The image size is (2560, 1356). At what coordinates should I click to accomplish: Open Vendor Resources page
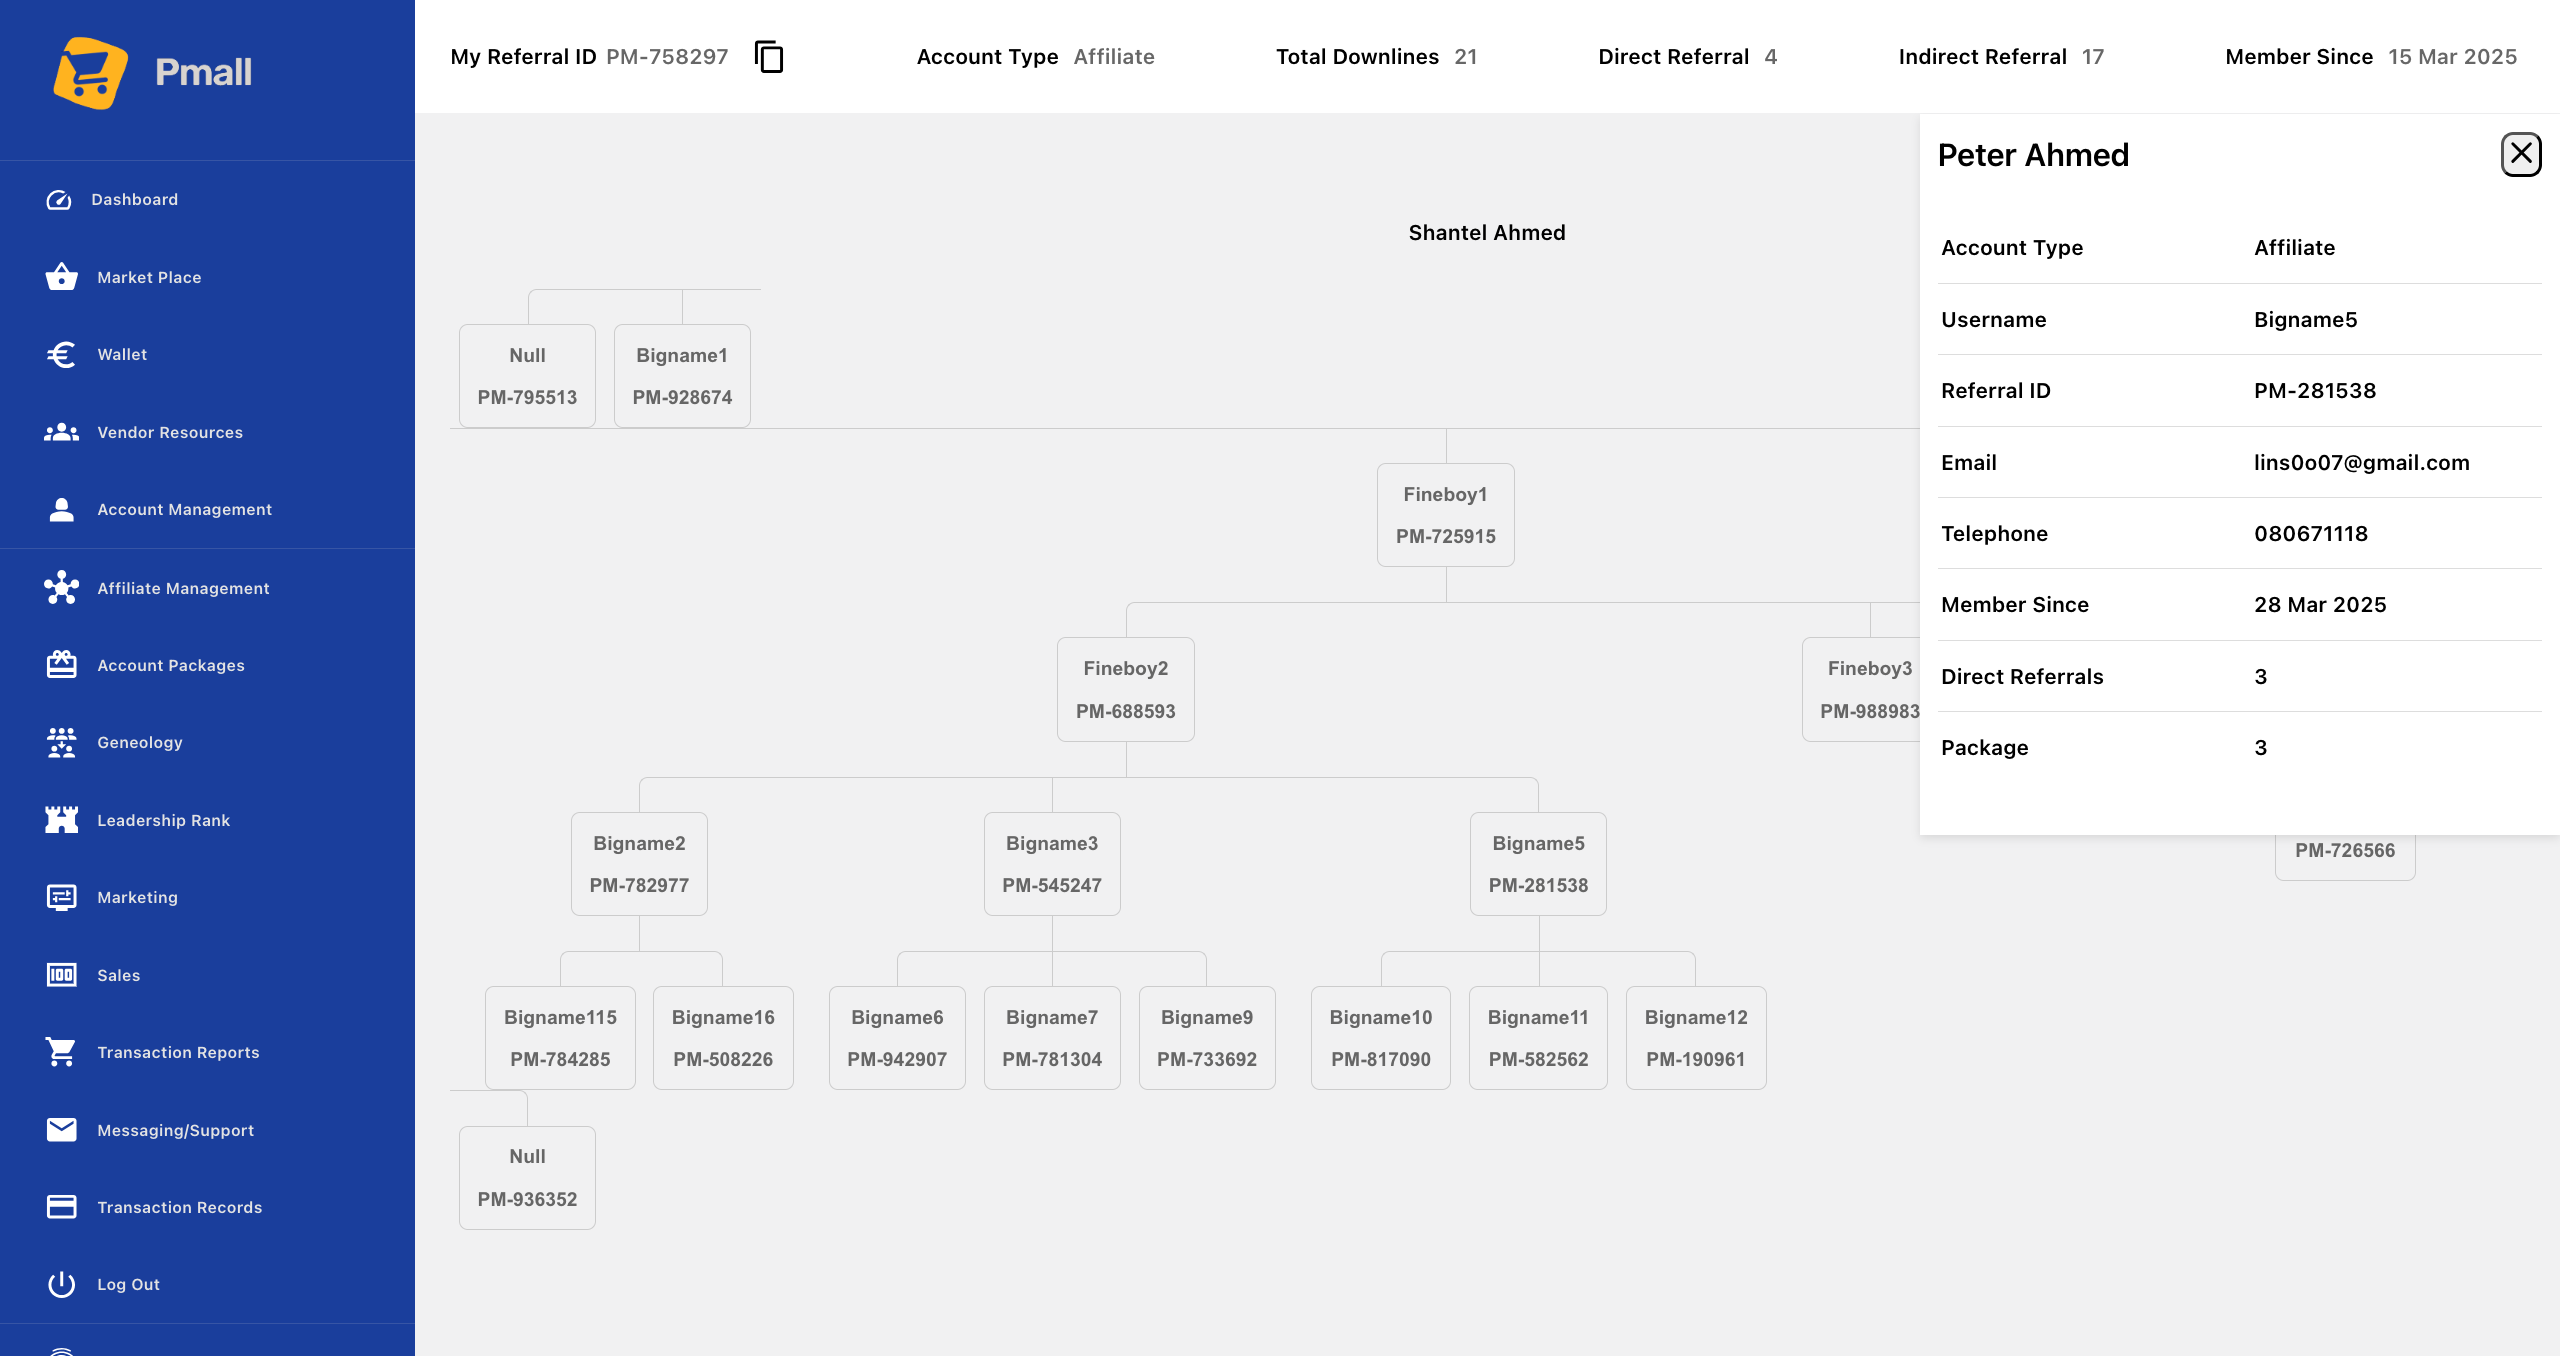coord(170,433)
